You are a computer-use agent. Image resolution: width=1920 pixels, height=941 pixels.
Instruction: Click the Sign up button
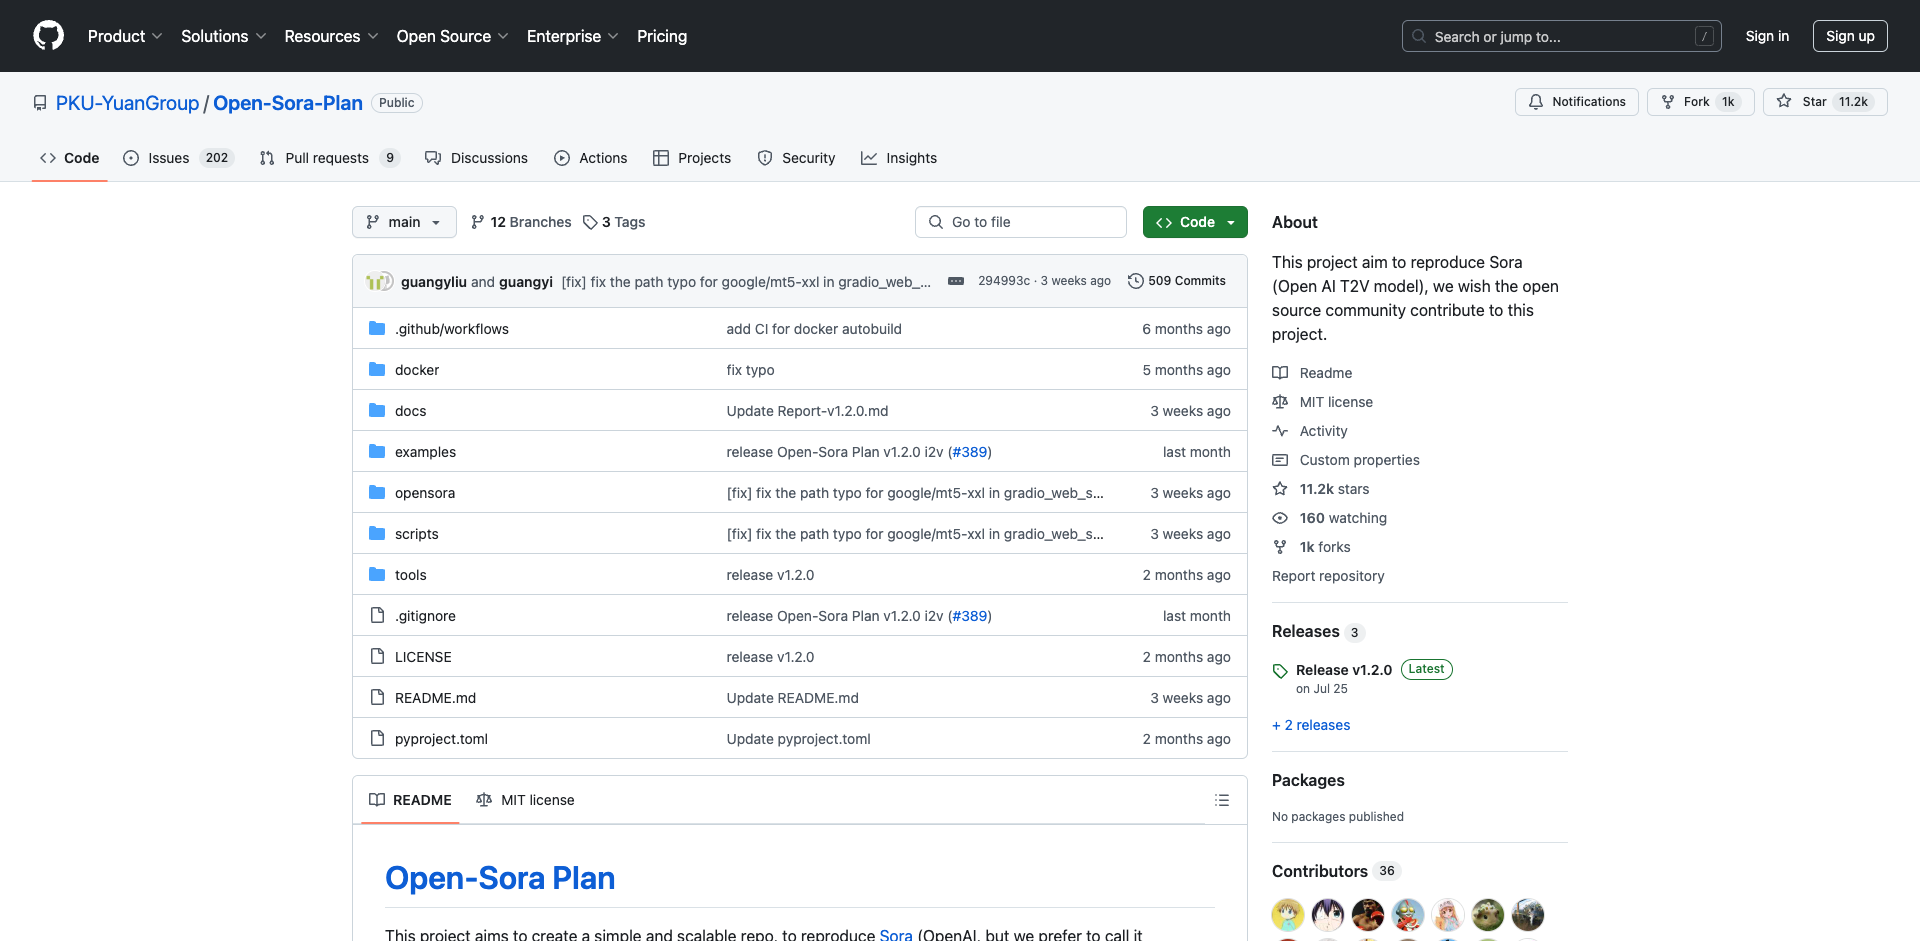point(1850,36)
